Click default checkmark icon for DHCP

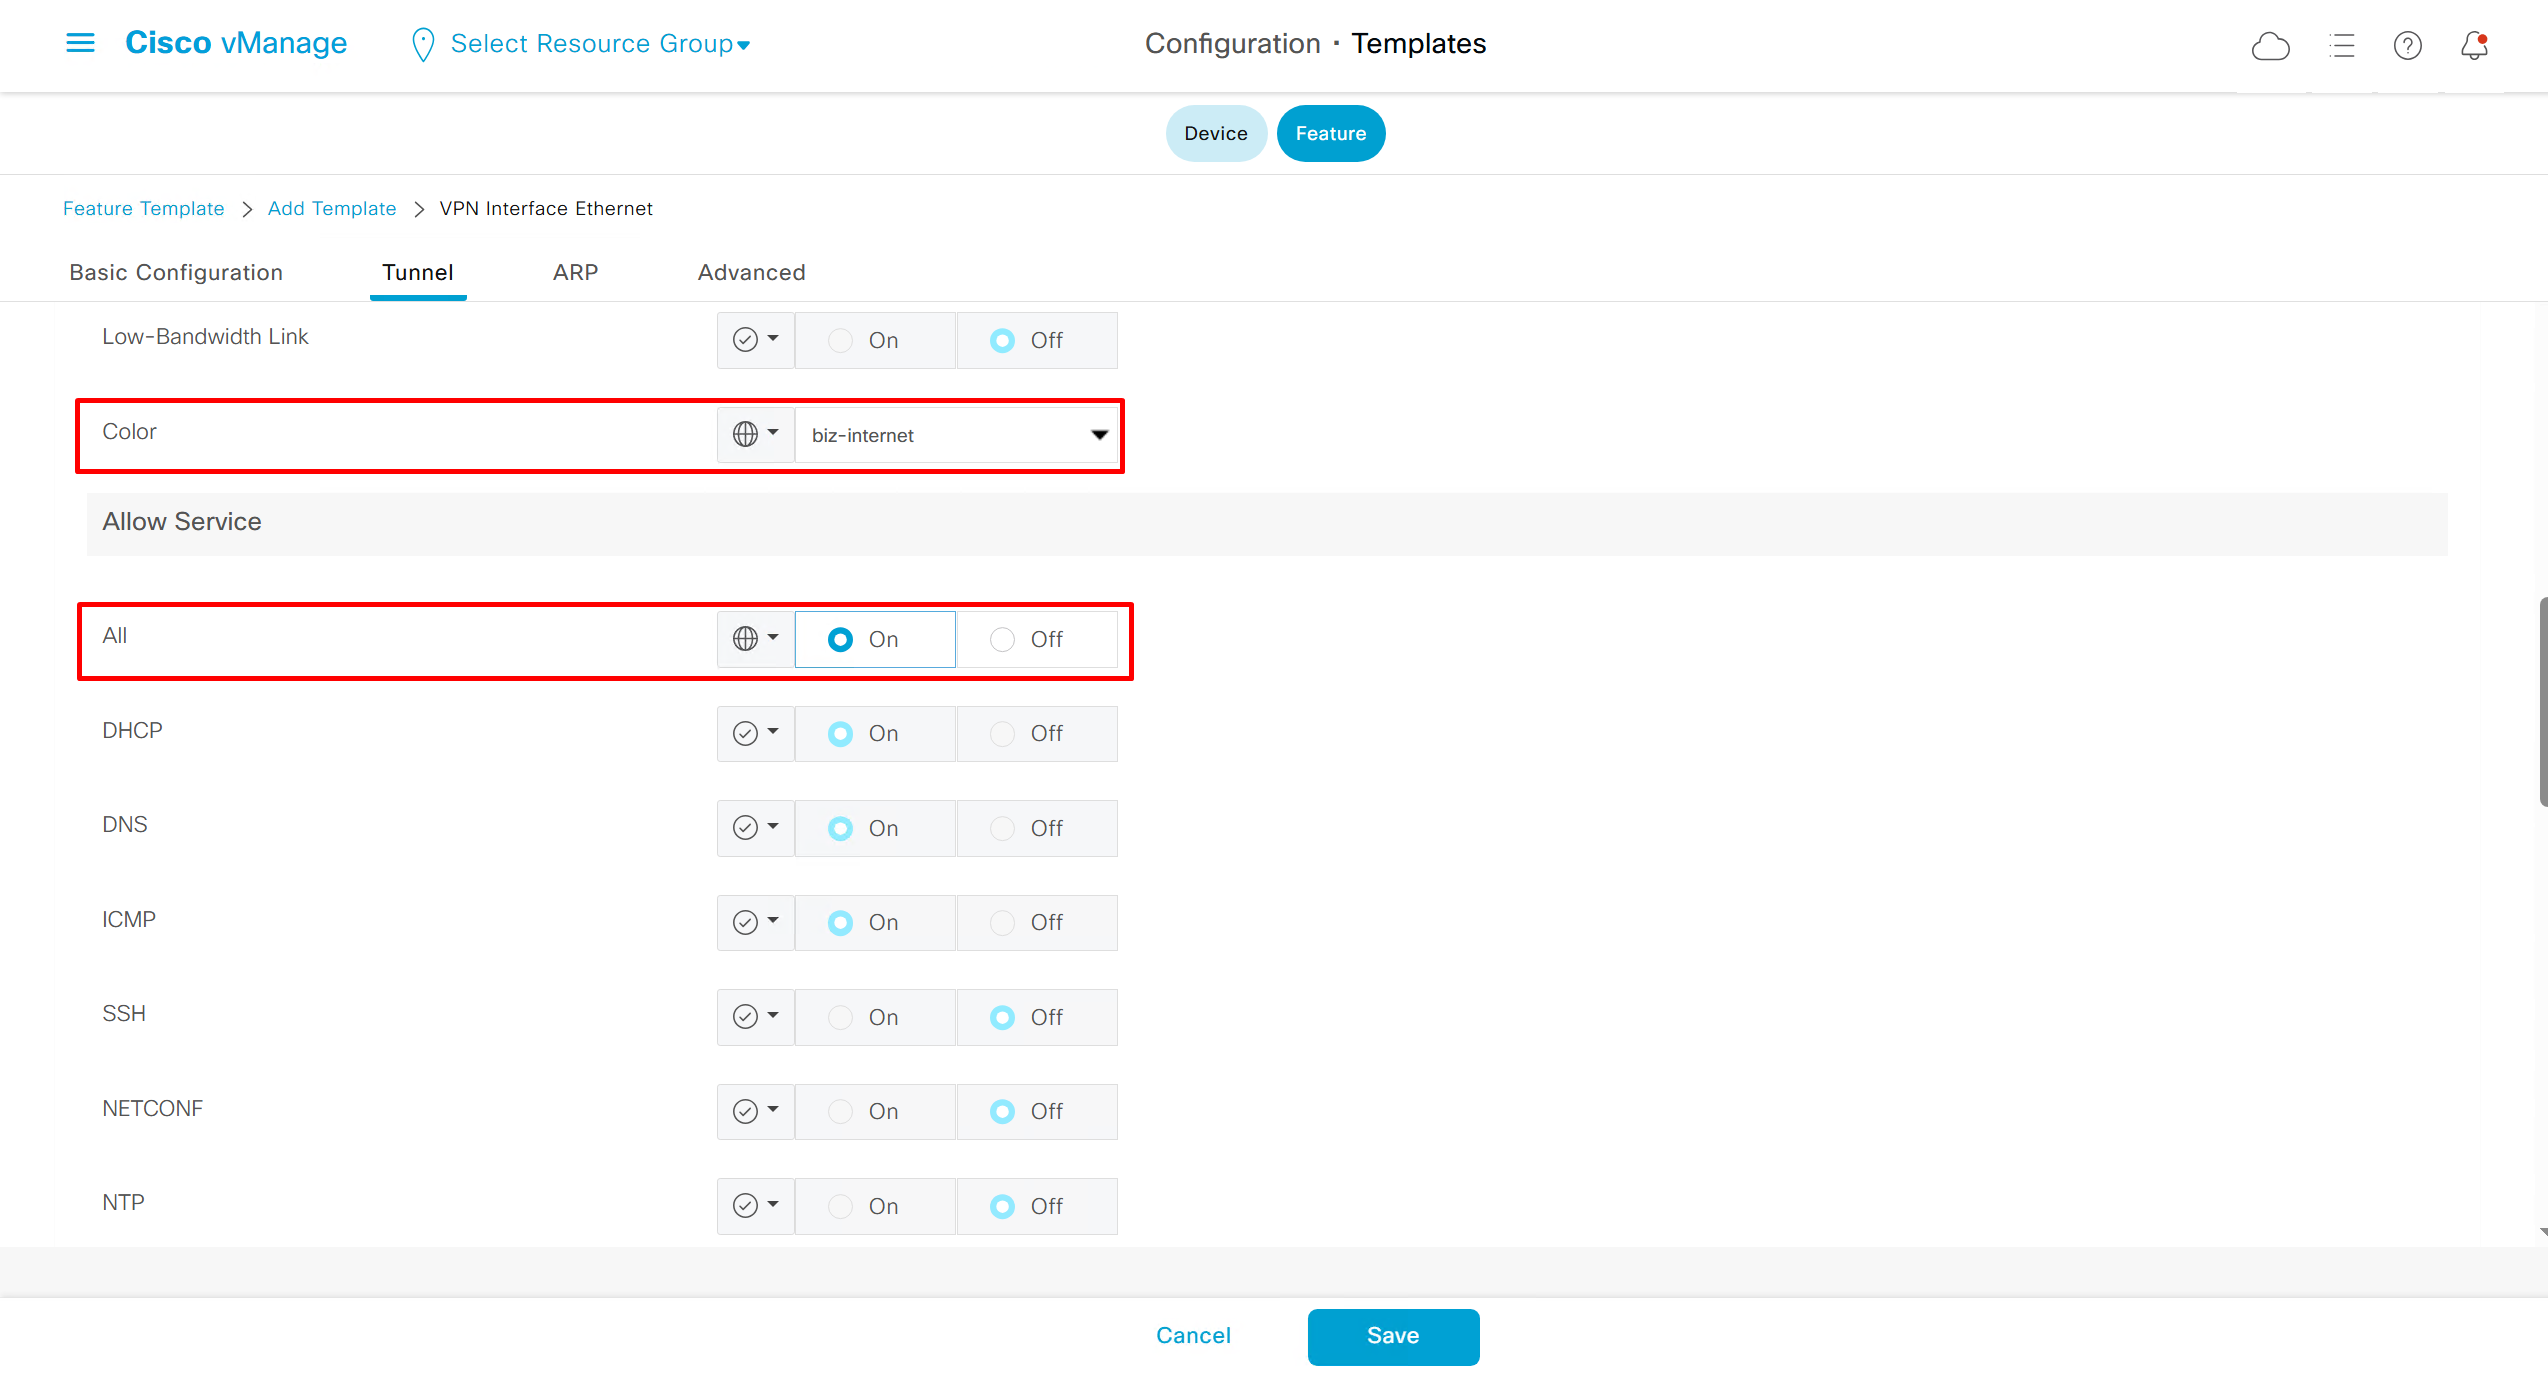point(745,733)
